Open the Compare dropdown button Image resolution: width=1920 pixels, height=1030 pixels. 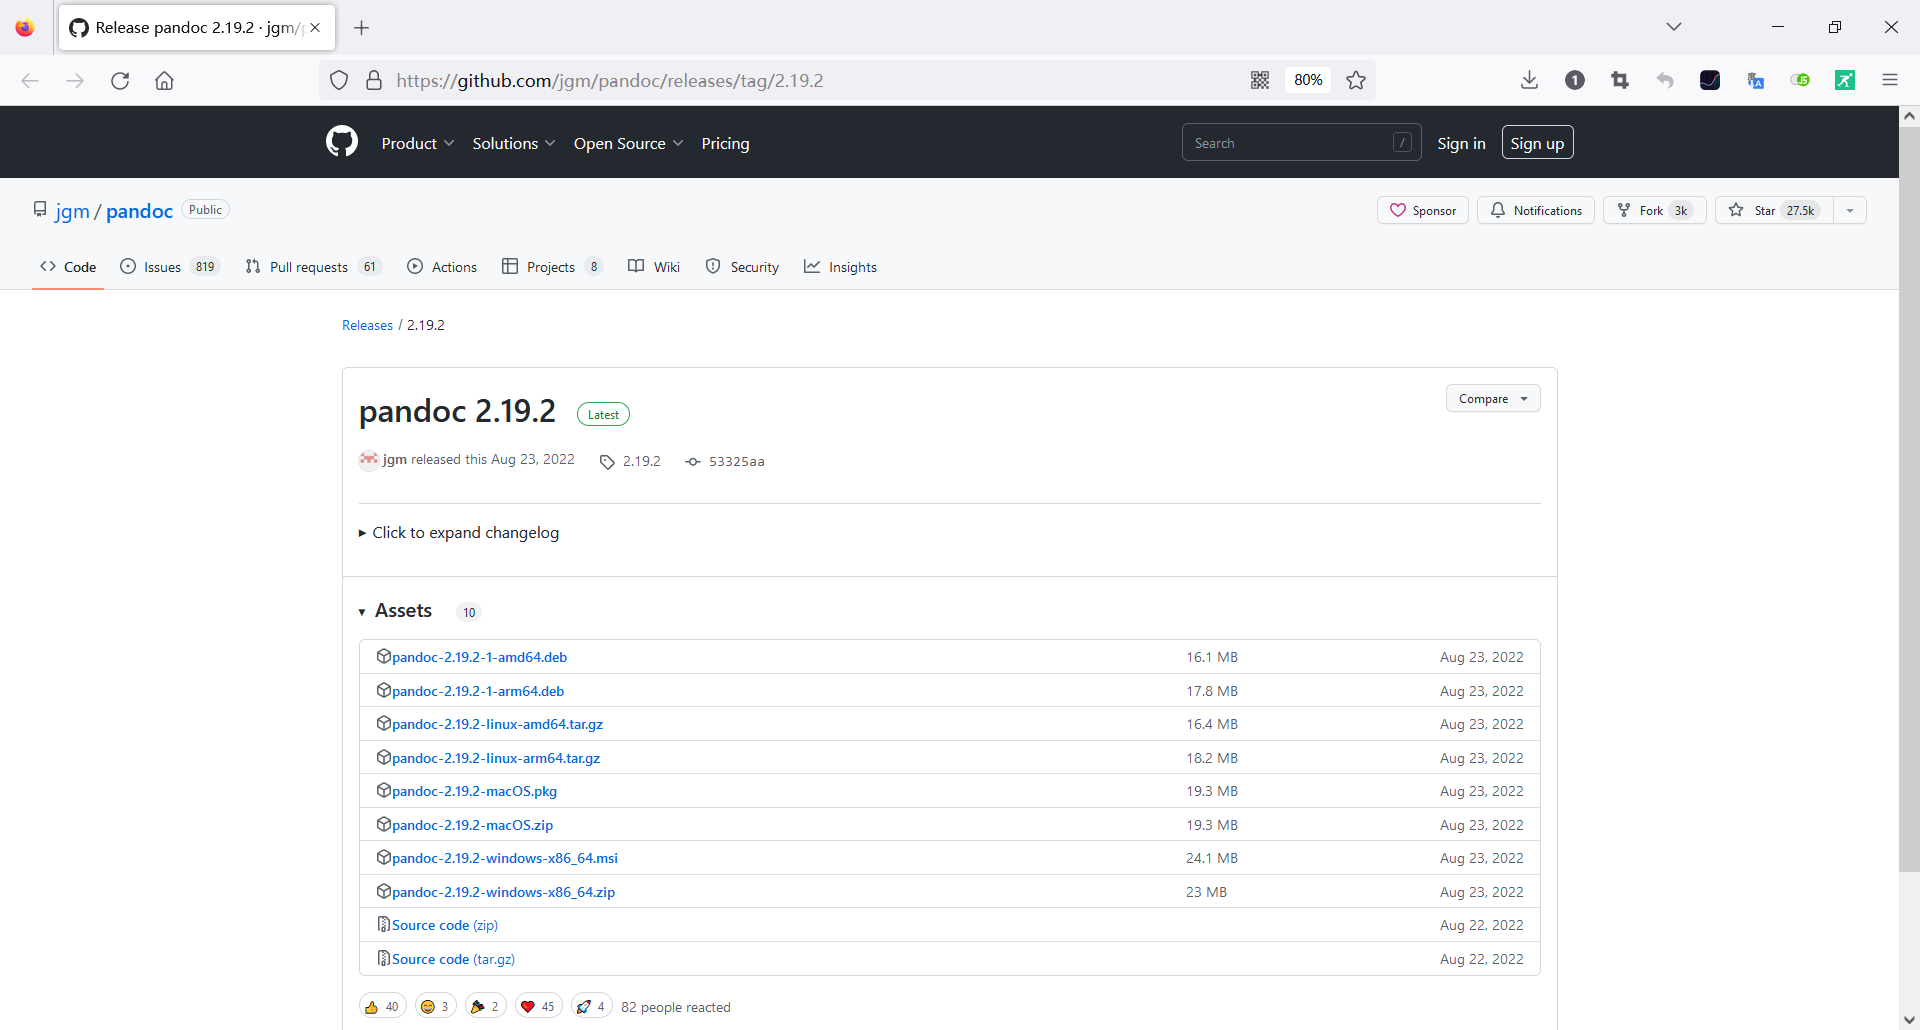point(1493,399)
